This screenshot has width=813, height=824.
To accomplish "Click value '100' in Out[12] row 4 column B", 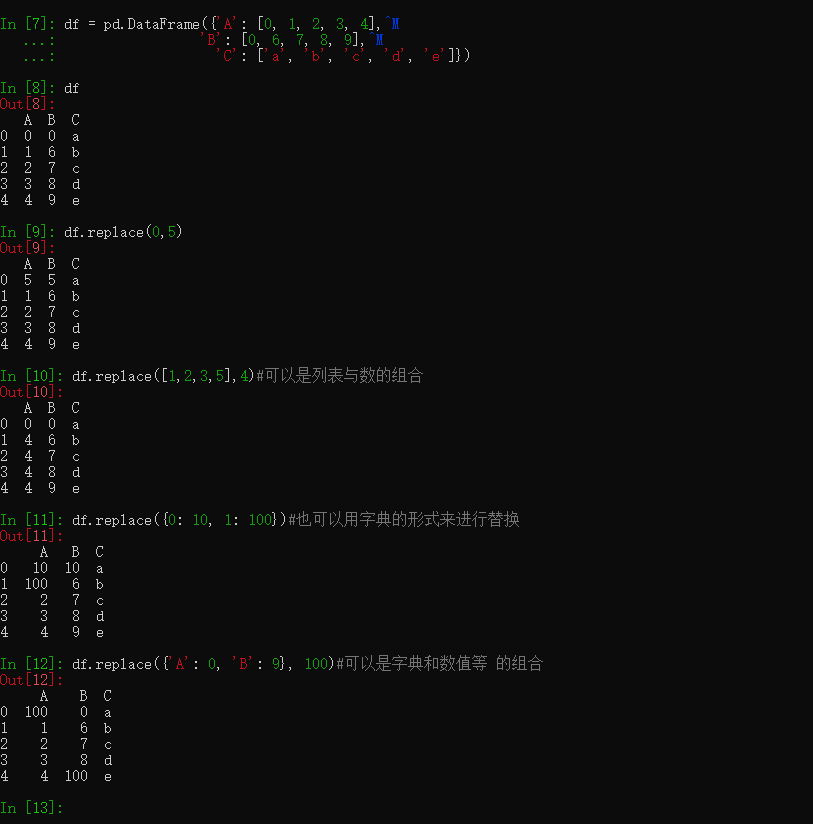I will click(x=76, y=776).
